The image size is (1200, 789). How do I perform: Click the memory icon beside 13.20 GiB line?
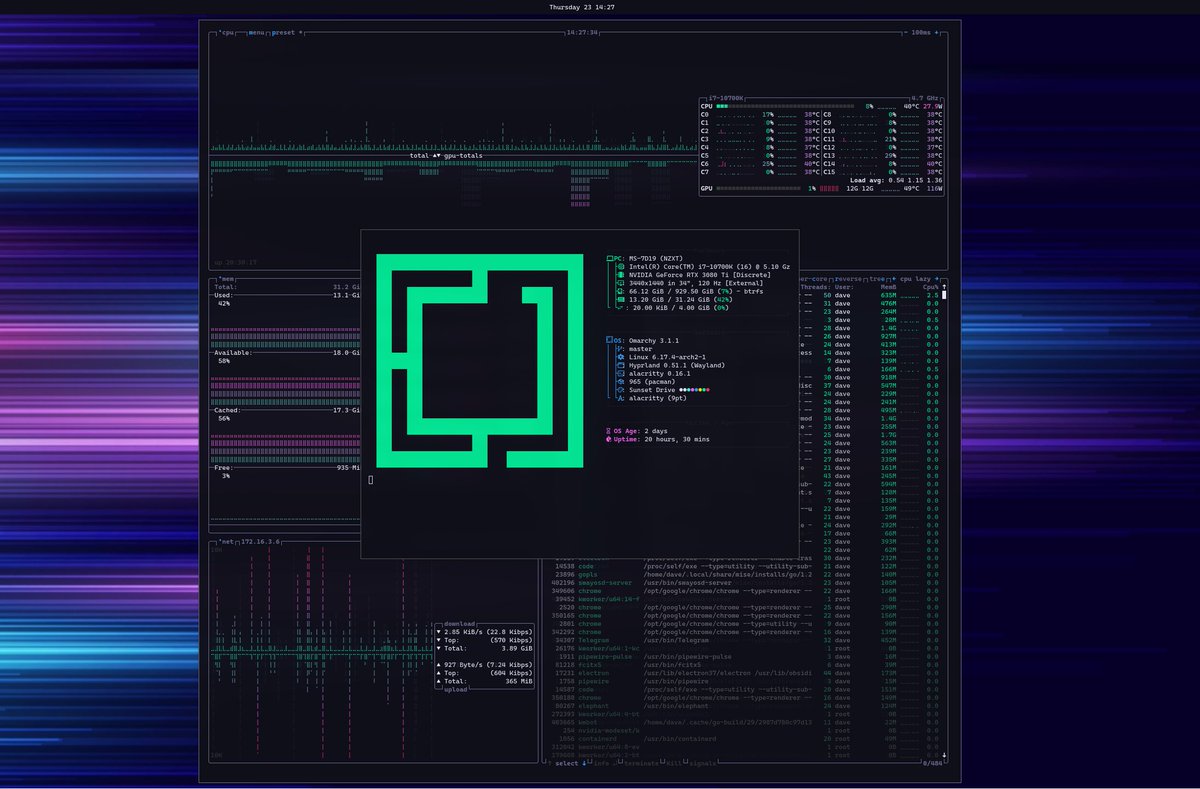click(x=620, y=299)
